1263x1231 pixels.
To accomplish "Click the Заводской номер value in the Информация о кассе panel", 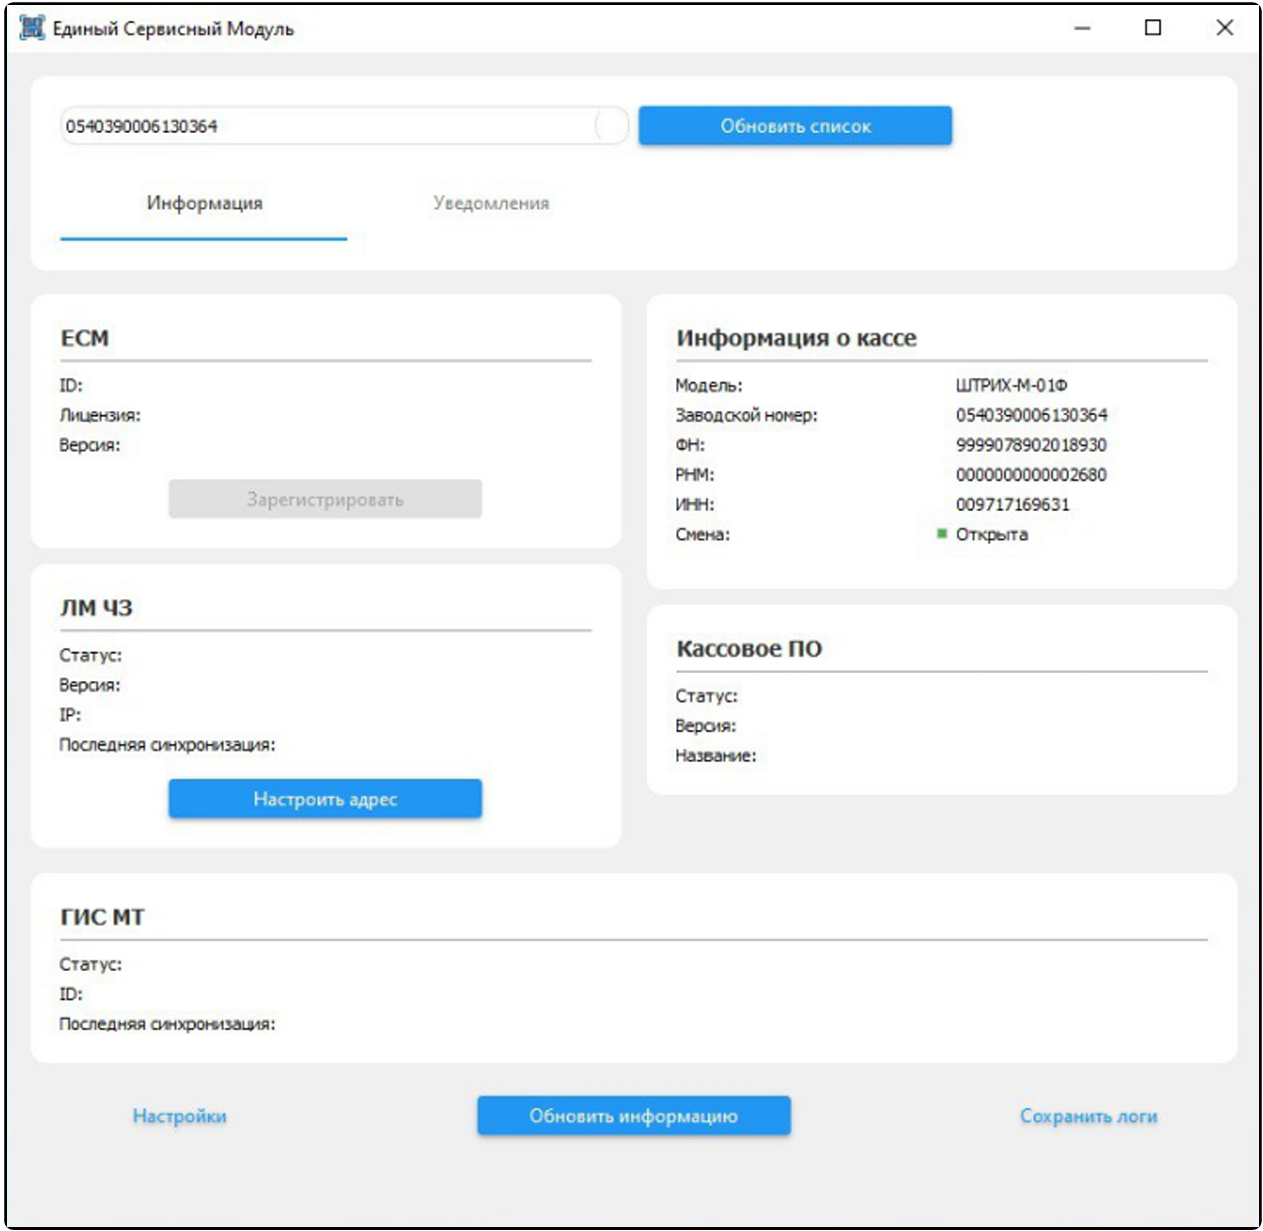I will [1032, 415].
